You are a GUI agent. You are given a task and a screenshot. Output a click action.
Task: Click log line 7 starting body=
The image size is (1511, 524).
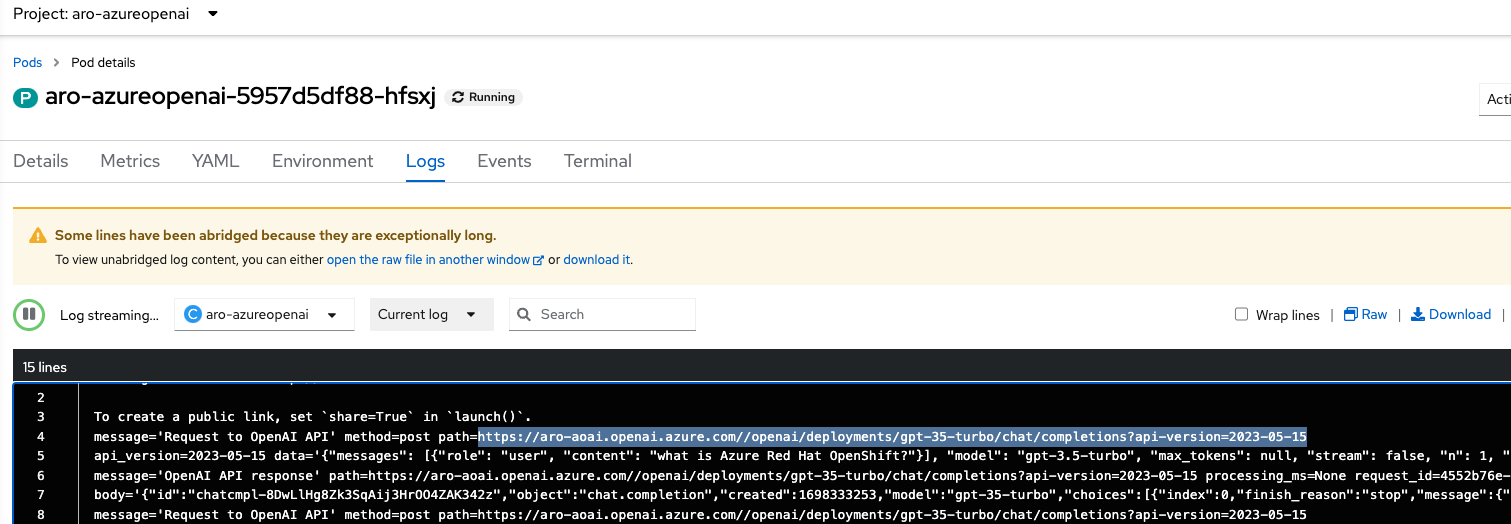pos(802,495)
